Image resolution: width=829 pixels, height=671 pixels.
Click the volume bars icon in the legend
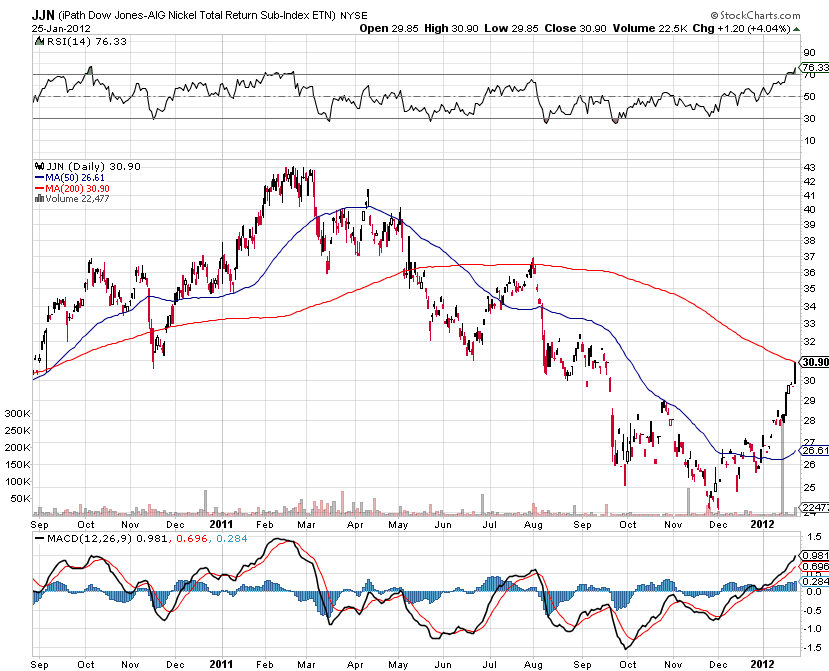click(39, 199)
